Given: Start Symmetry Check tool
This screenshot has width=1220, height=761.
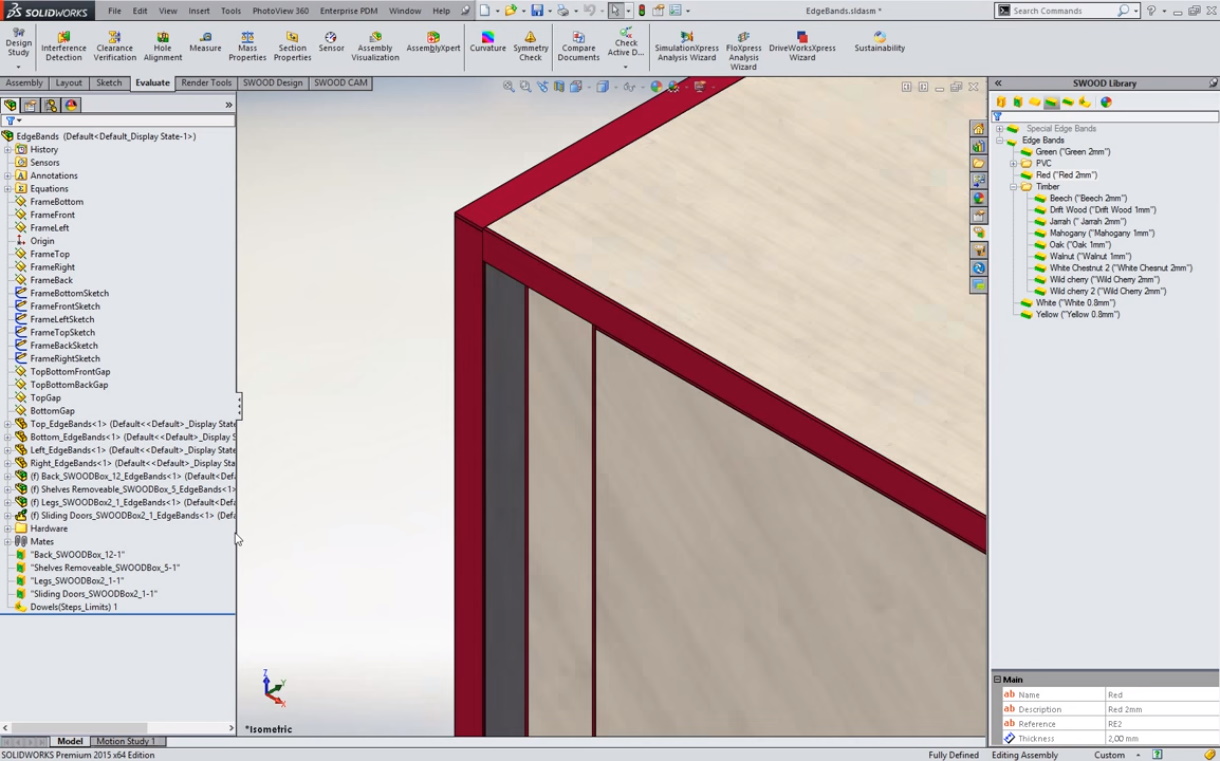Looking at the screenshot, I should pyautogui.click(x=530, y=46).
